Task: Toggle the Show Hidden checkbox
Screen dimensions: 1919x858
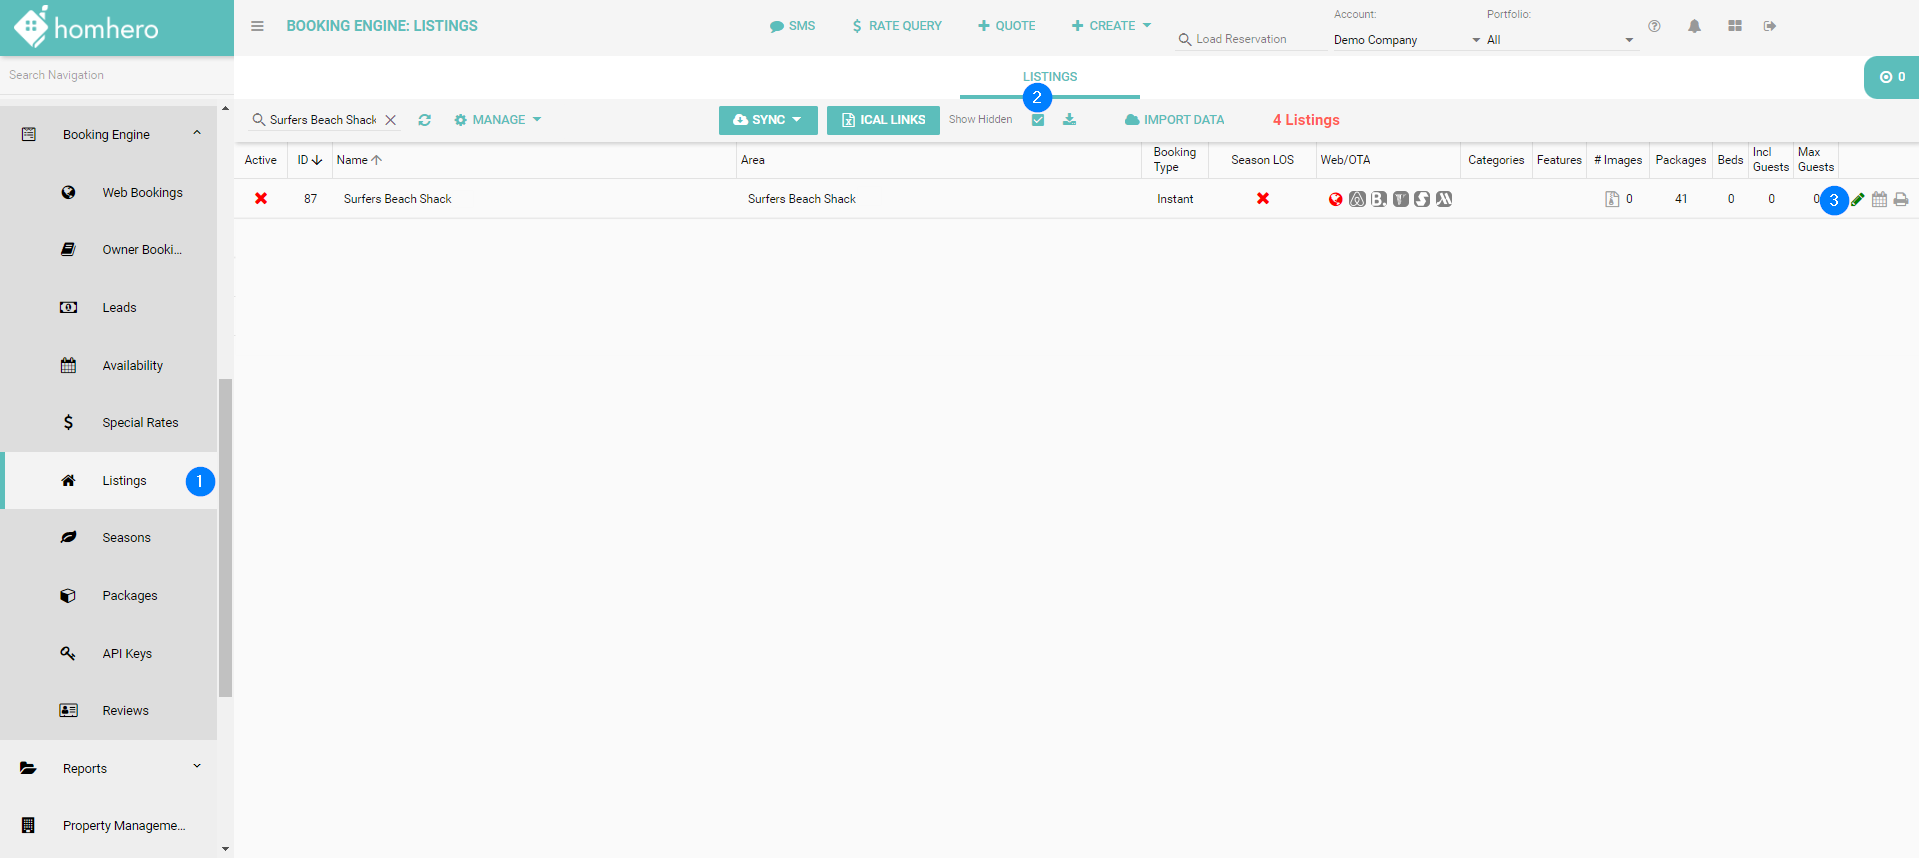Action: (x=1038, y=120)
